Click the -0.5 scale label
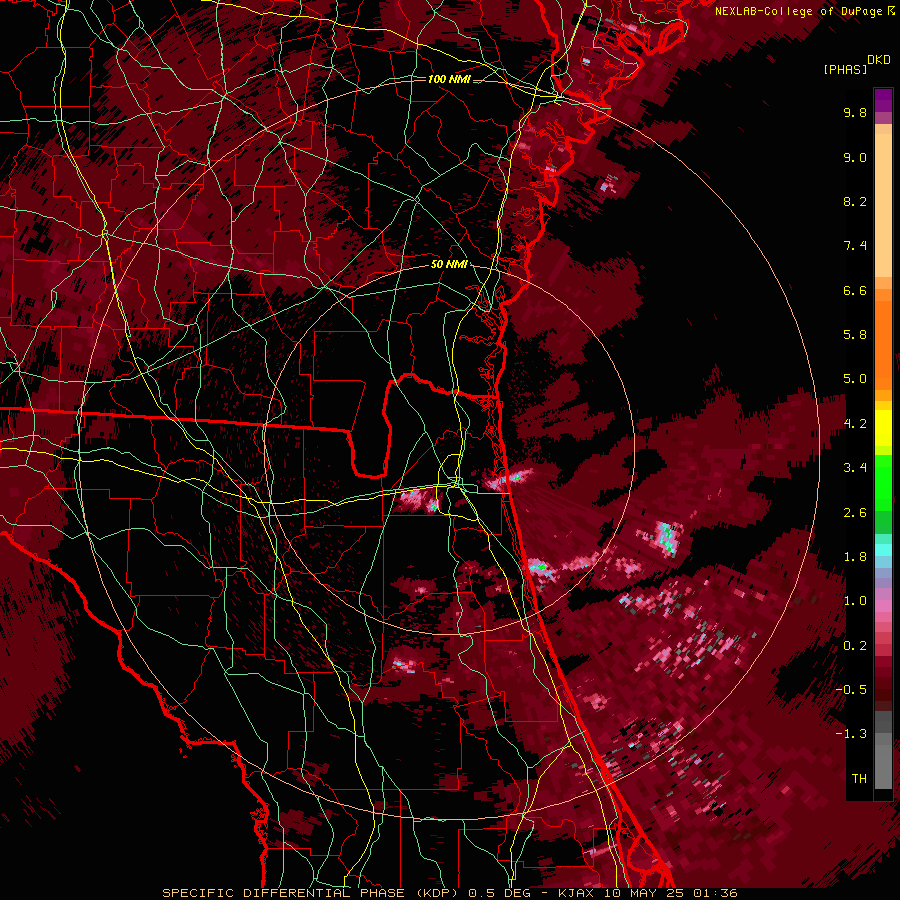Viewport: 900px width, 900px height. [x=851, y=689]
